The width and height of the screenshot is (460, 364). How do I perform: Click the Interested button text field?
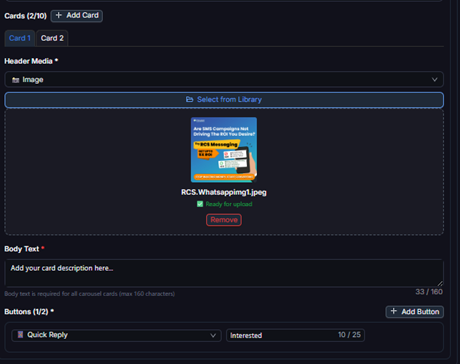[295, 335]
